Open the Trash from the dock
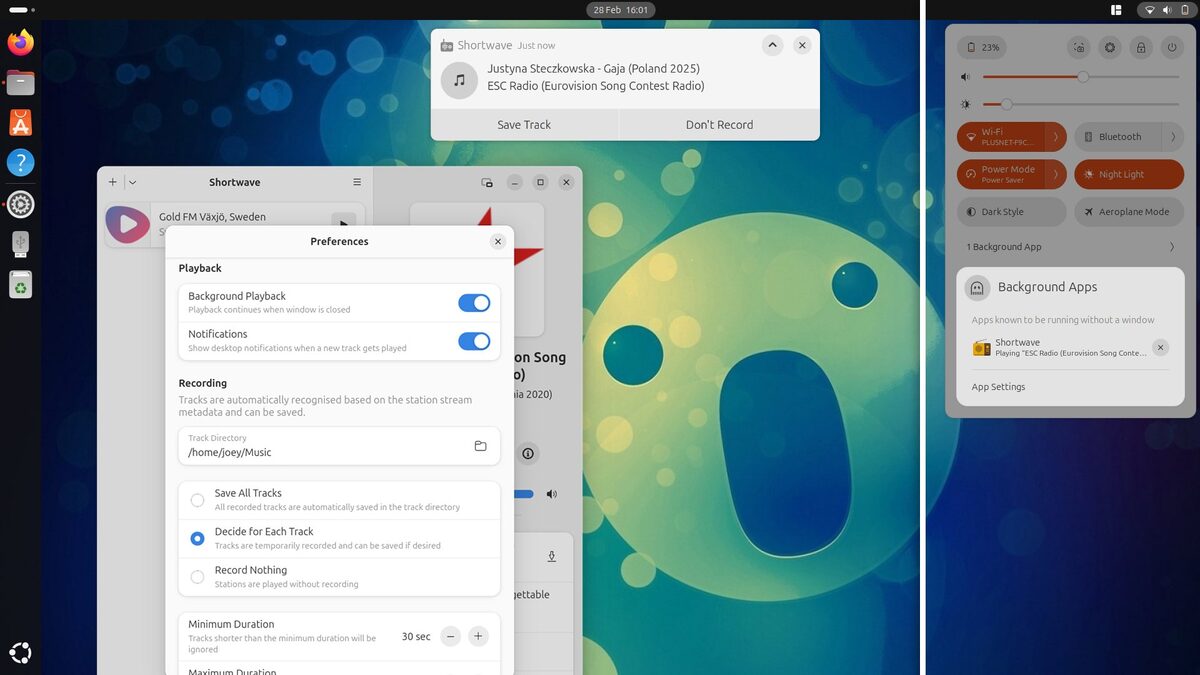The height and width of the screenshot is (675, 1200). pyautogui.click(x=20, y=285)
